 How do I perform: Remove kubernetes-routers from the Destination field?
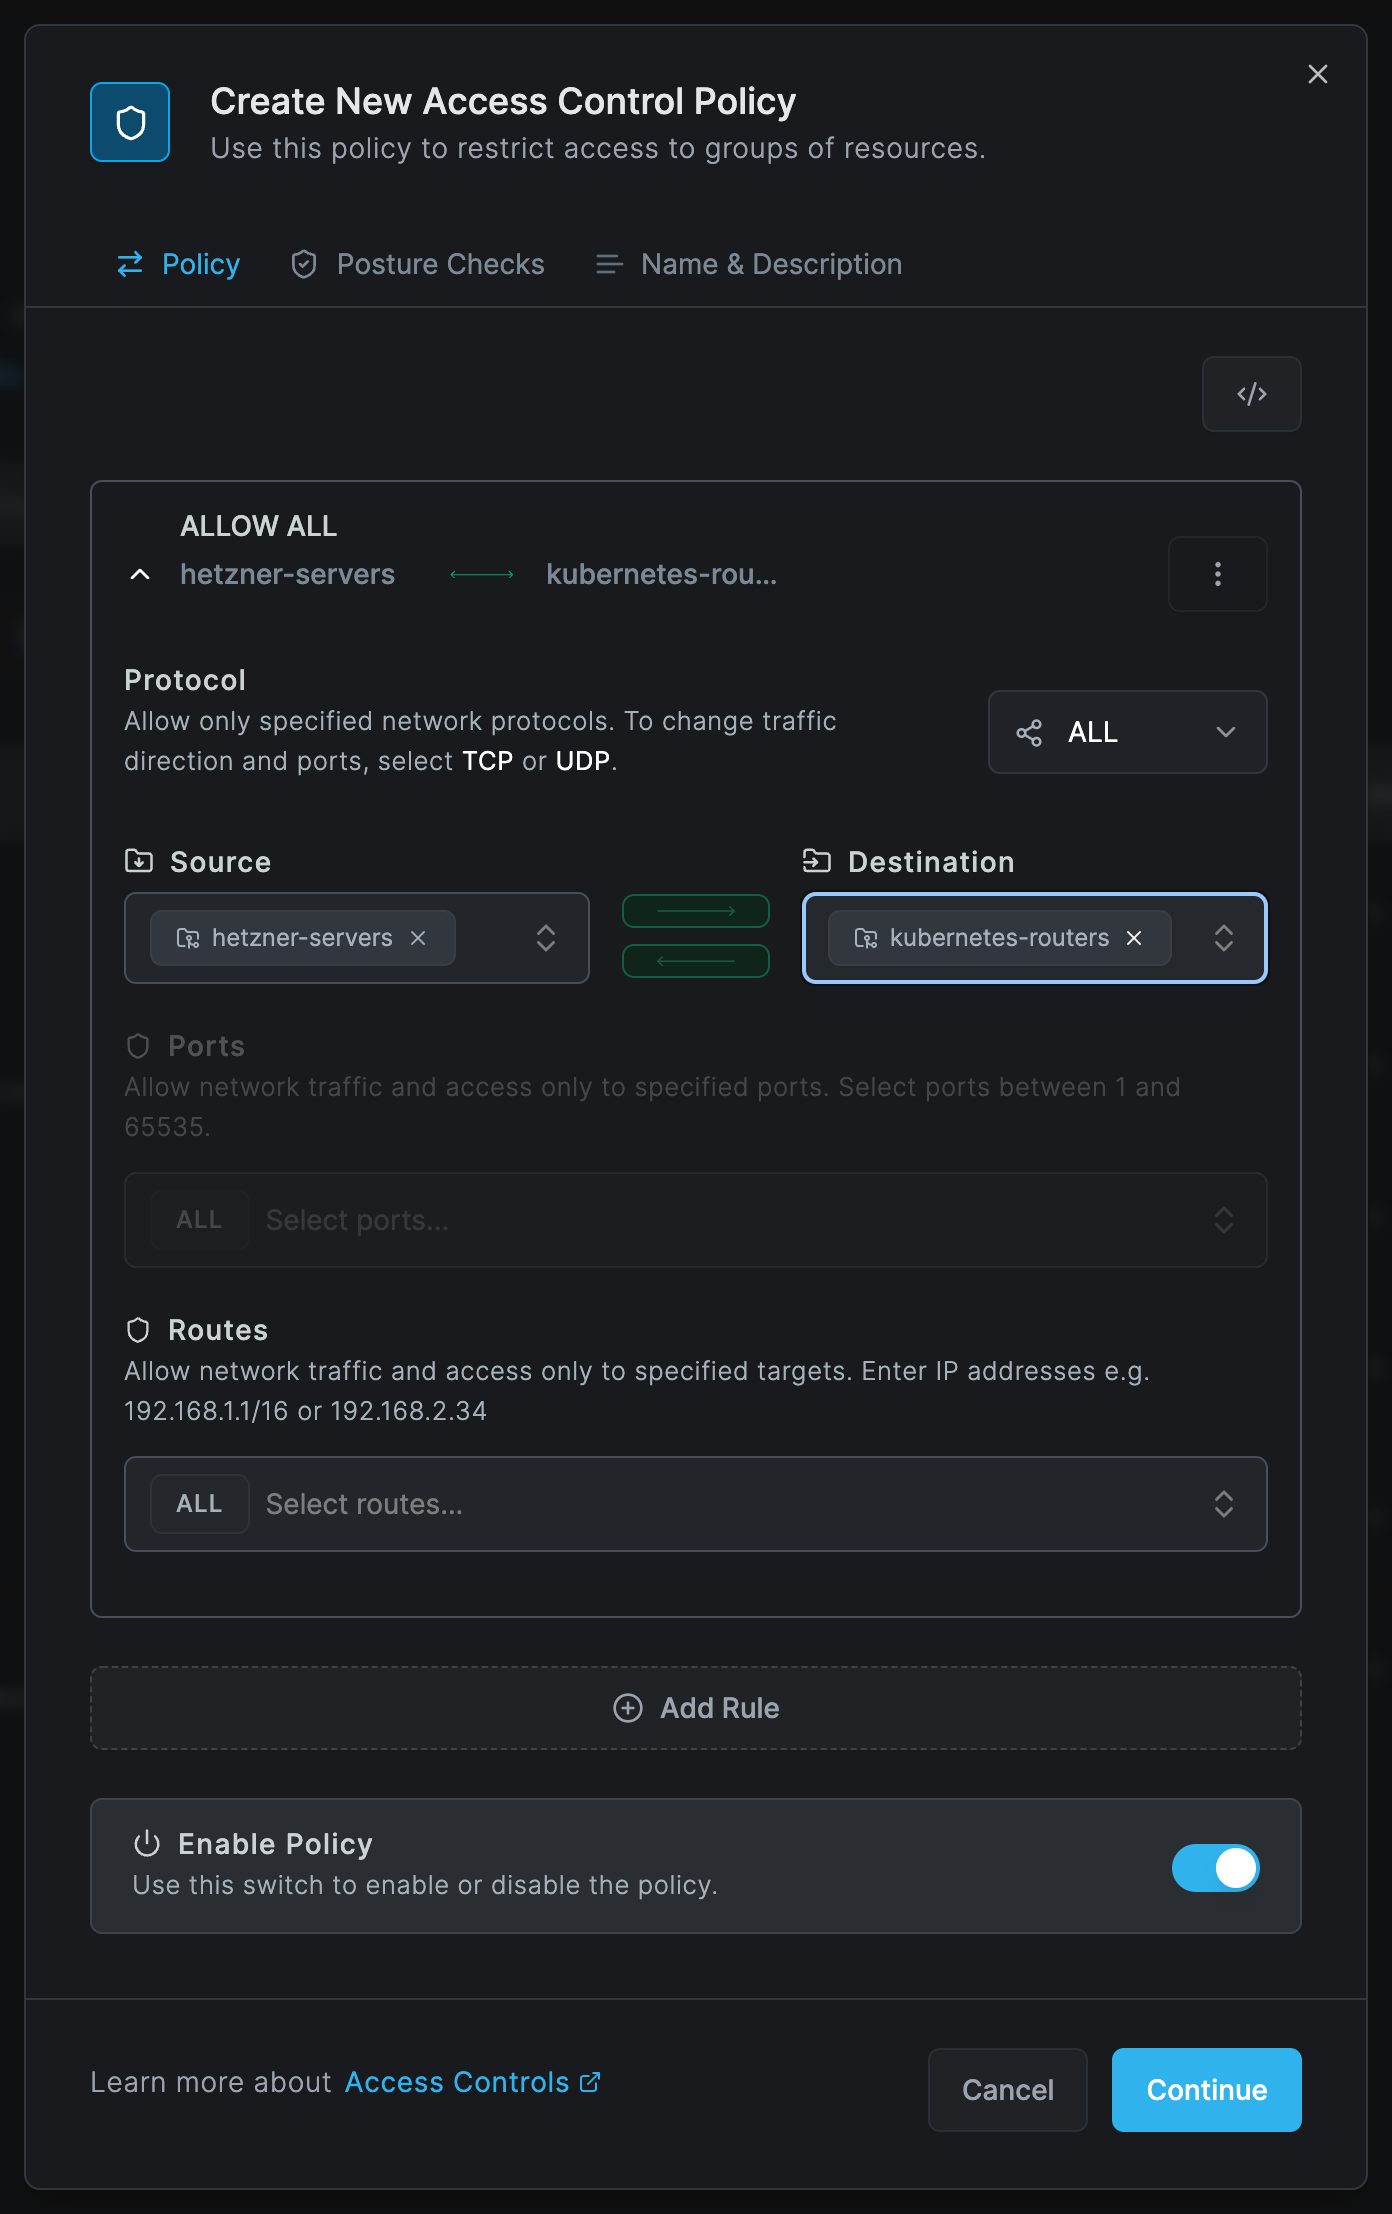[x=1134, y=938]
